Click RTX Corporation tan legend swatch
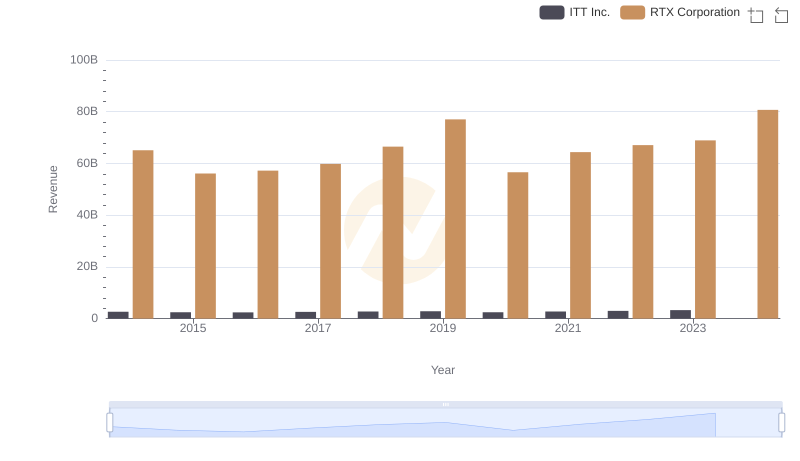This screenshot has height=461, width=800. (632, 12)
